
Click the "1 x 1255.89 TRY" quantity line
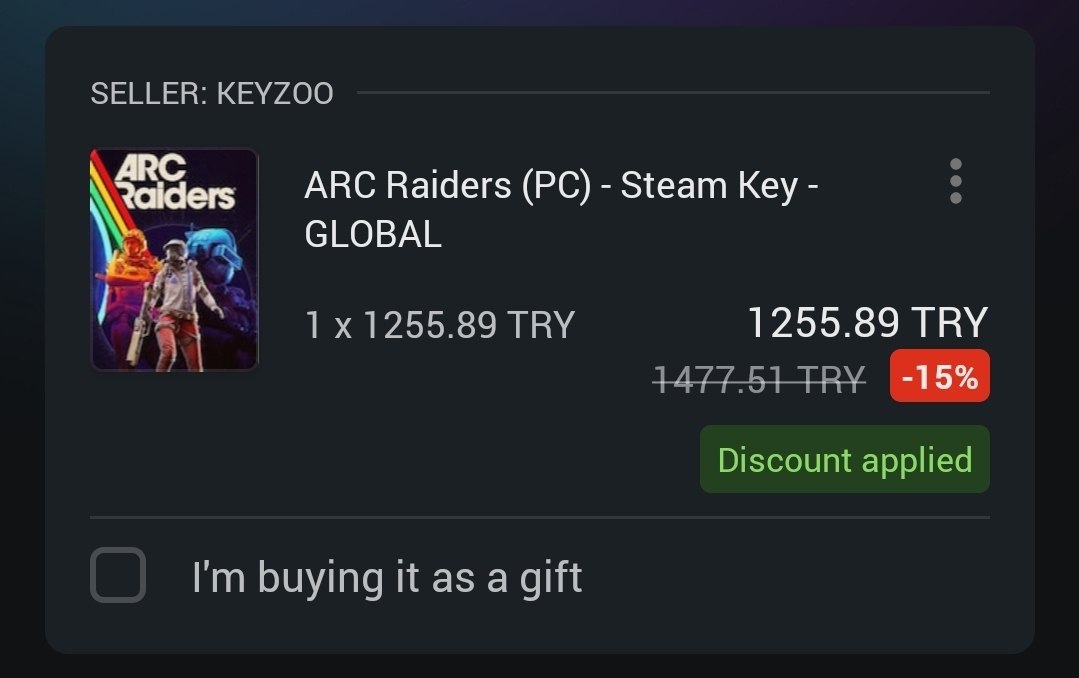[x=439, y=325]
